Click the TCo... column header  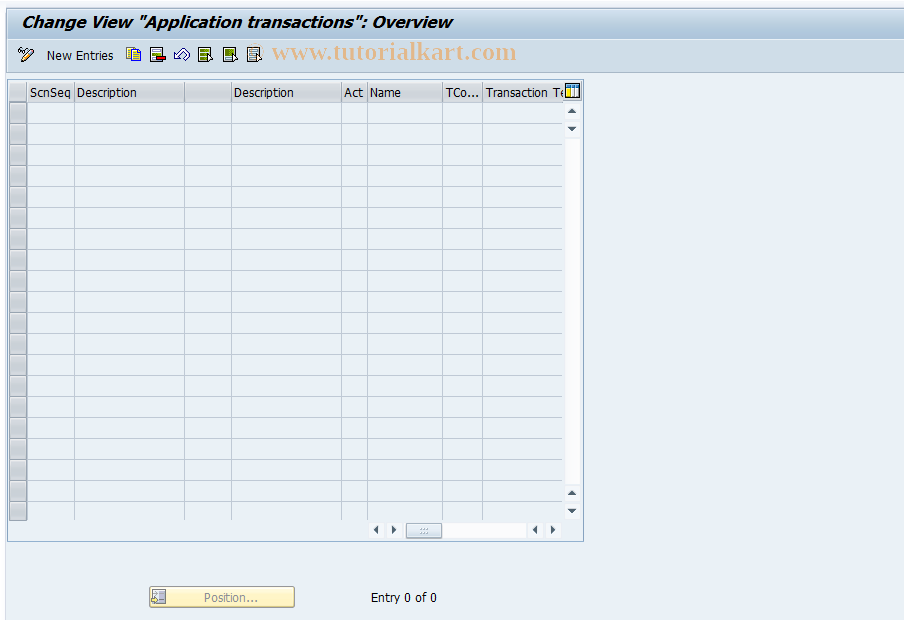click(462, 92)
